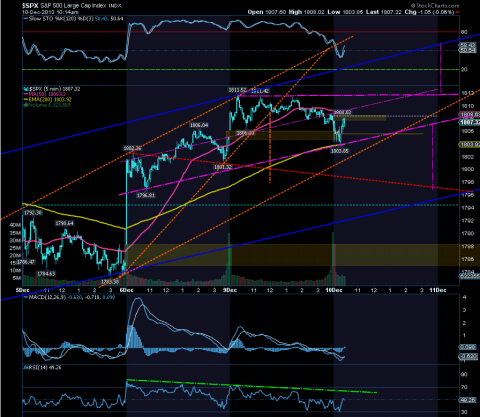The height and width of the screenshot is (417, 480).
Task: Click the 1802.26 price label
Action: tap(132, 148)
